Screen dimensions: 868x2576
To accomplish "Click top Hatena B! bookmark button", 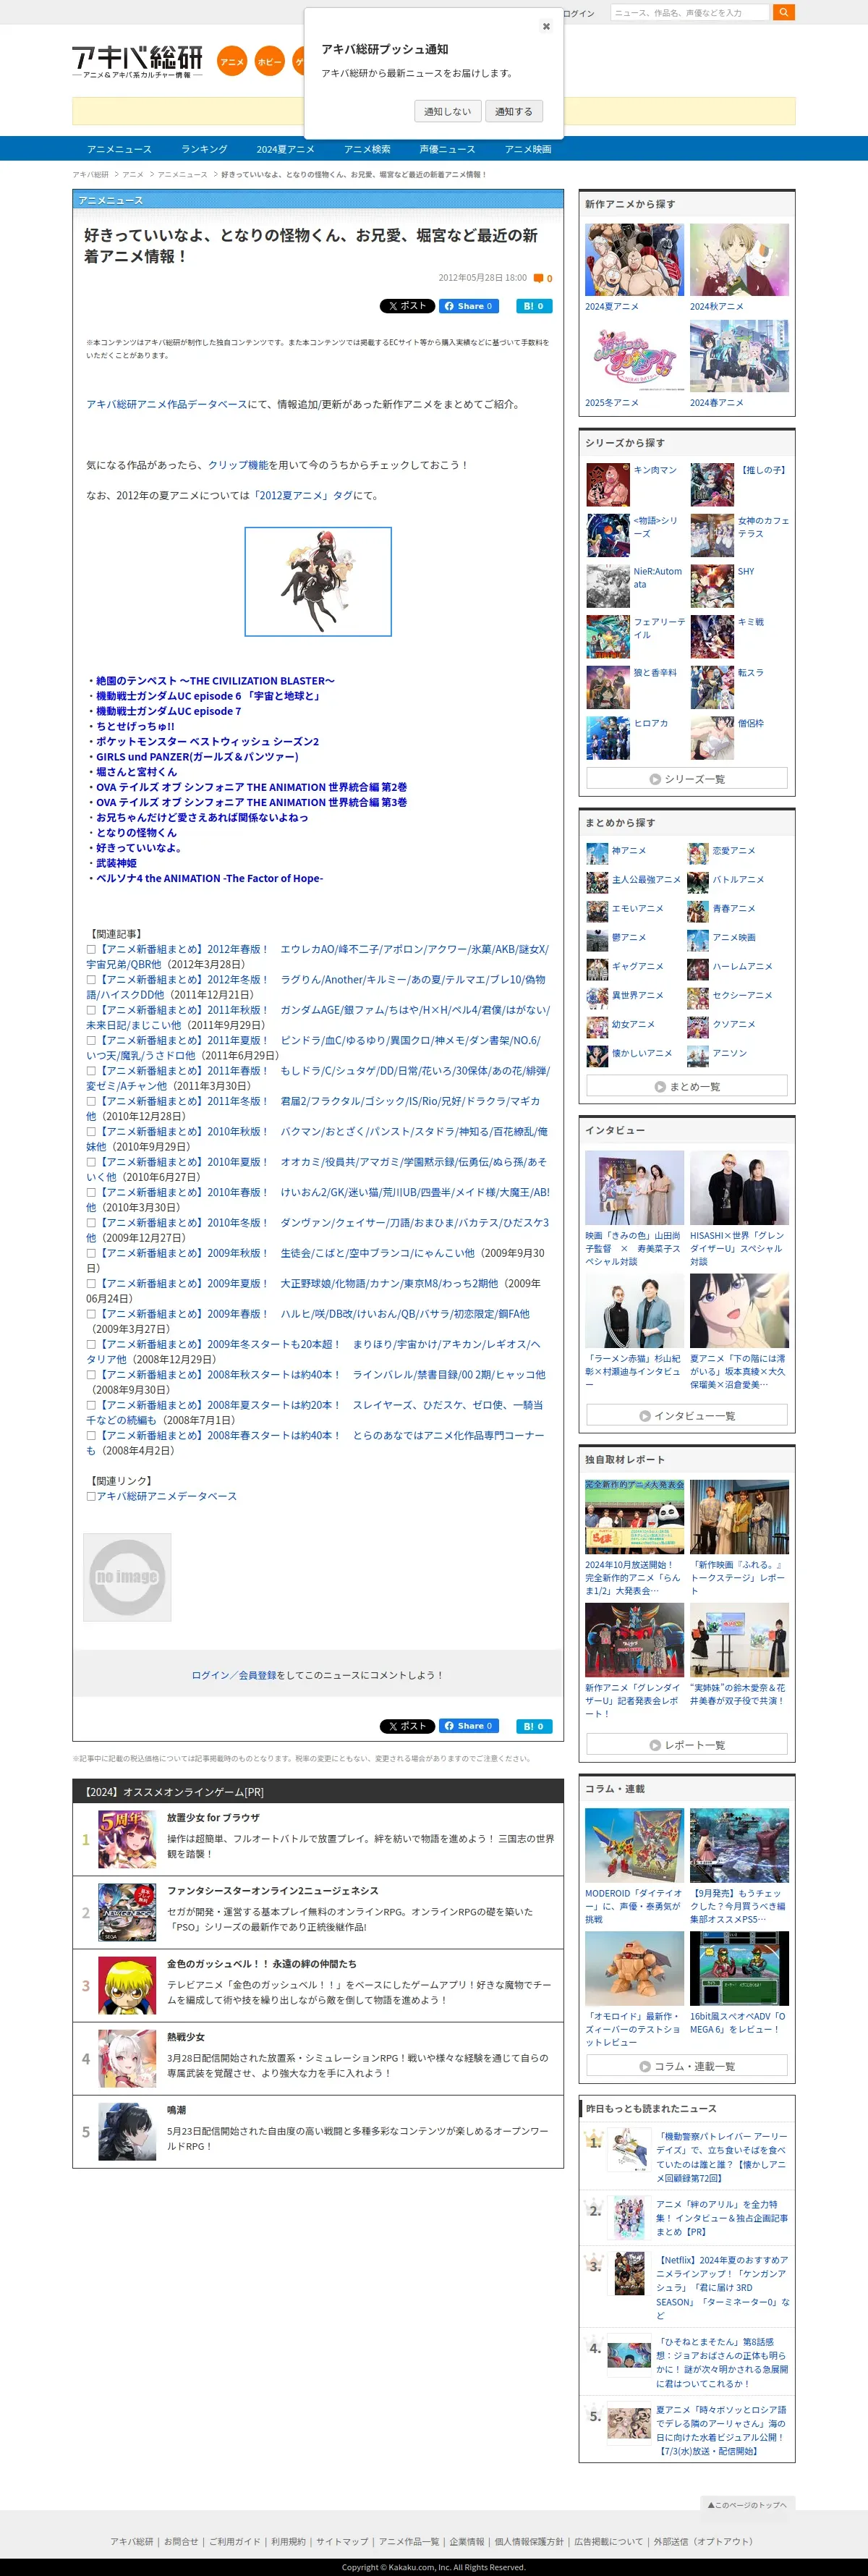I will click(534, 306).
